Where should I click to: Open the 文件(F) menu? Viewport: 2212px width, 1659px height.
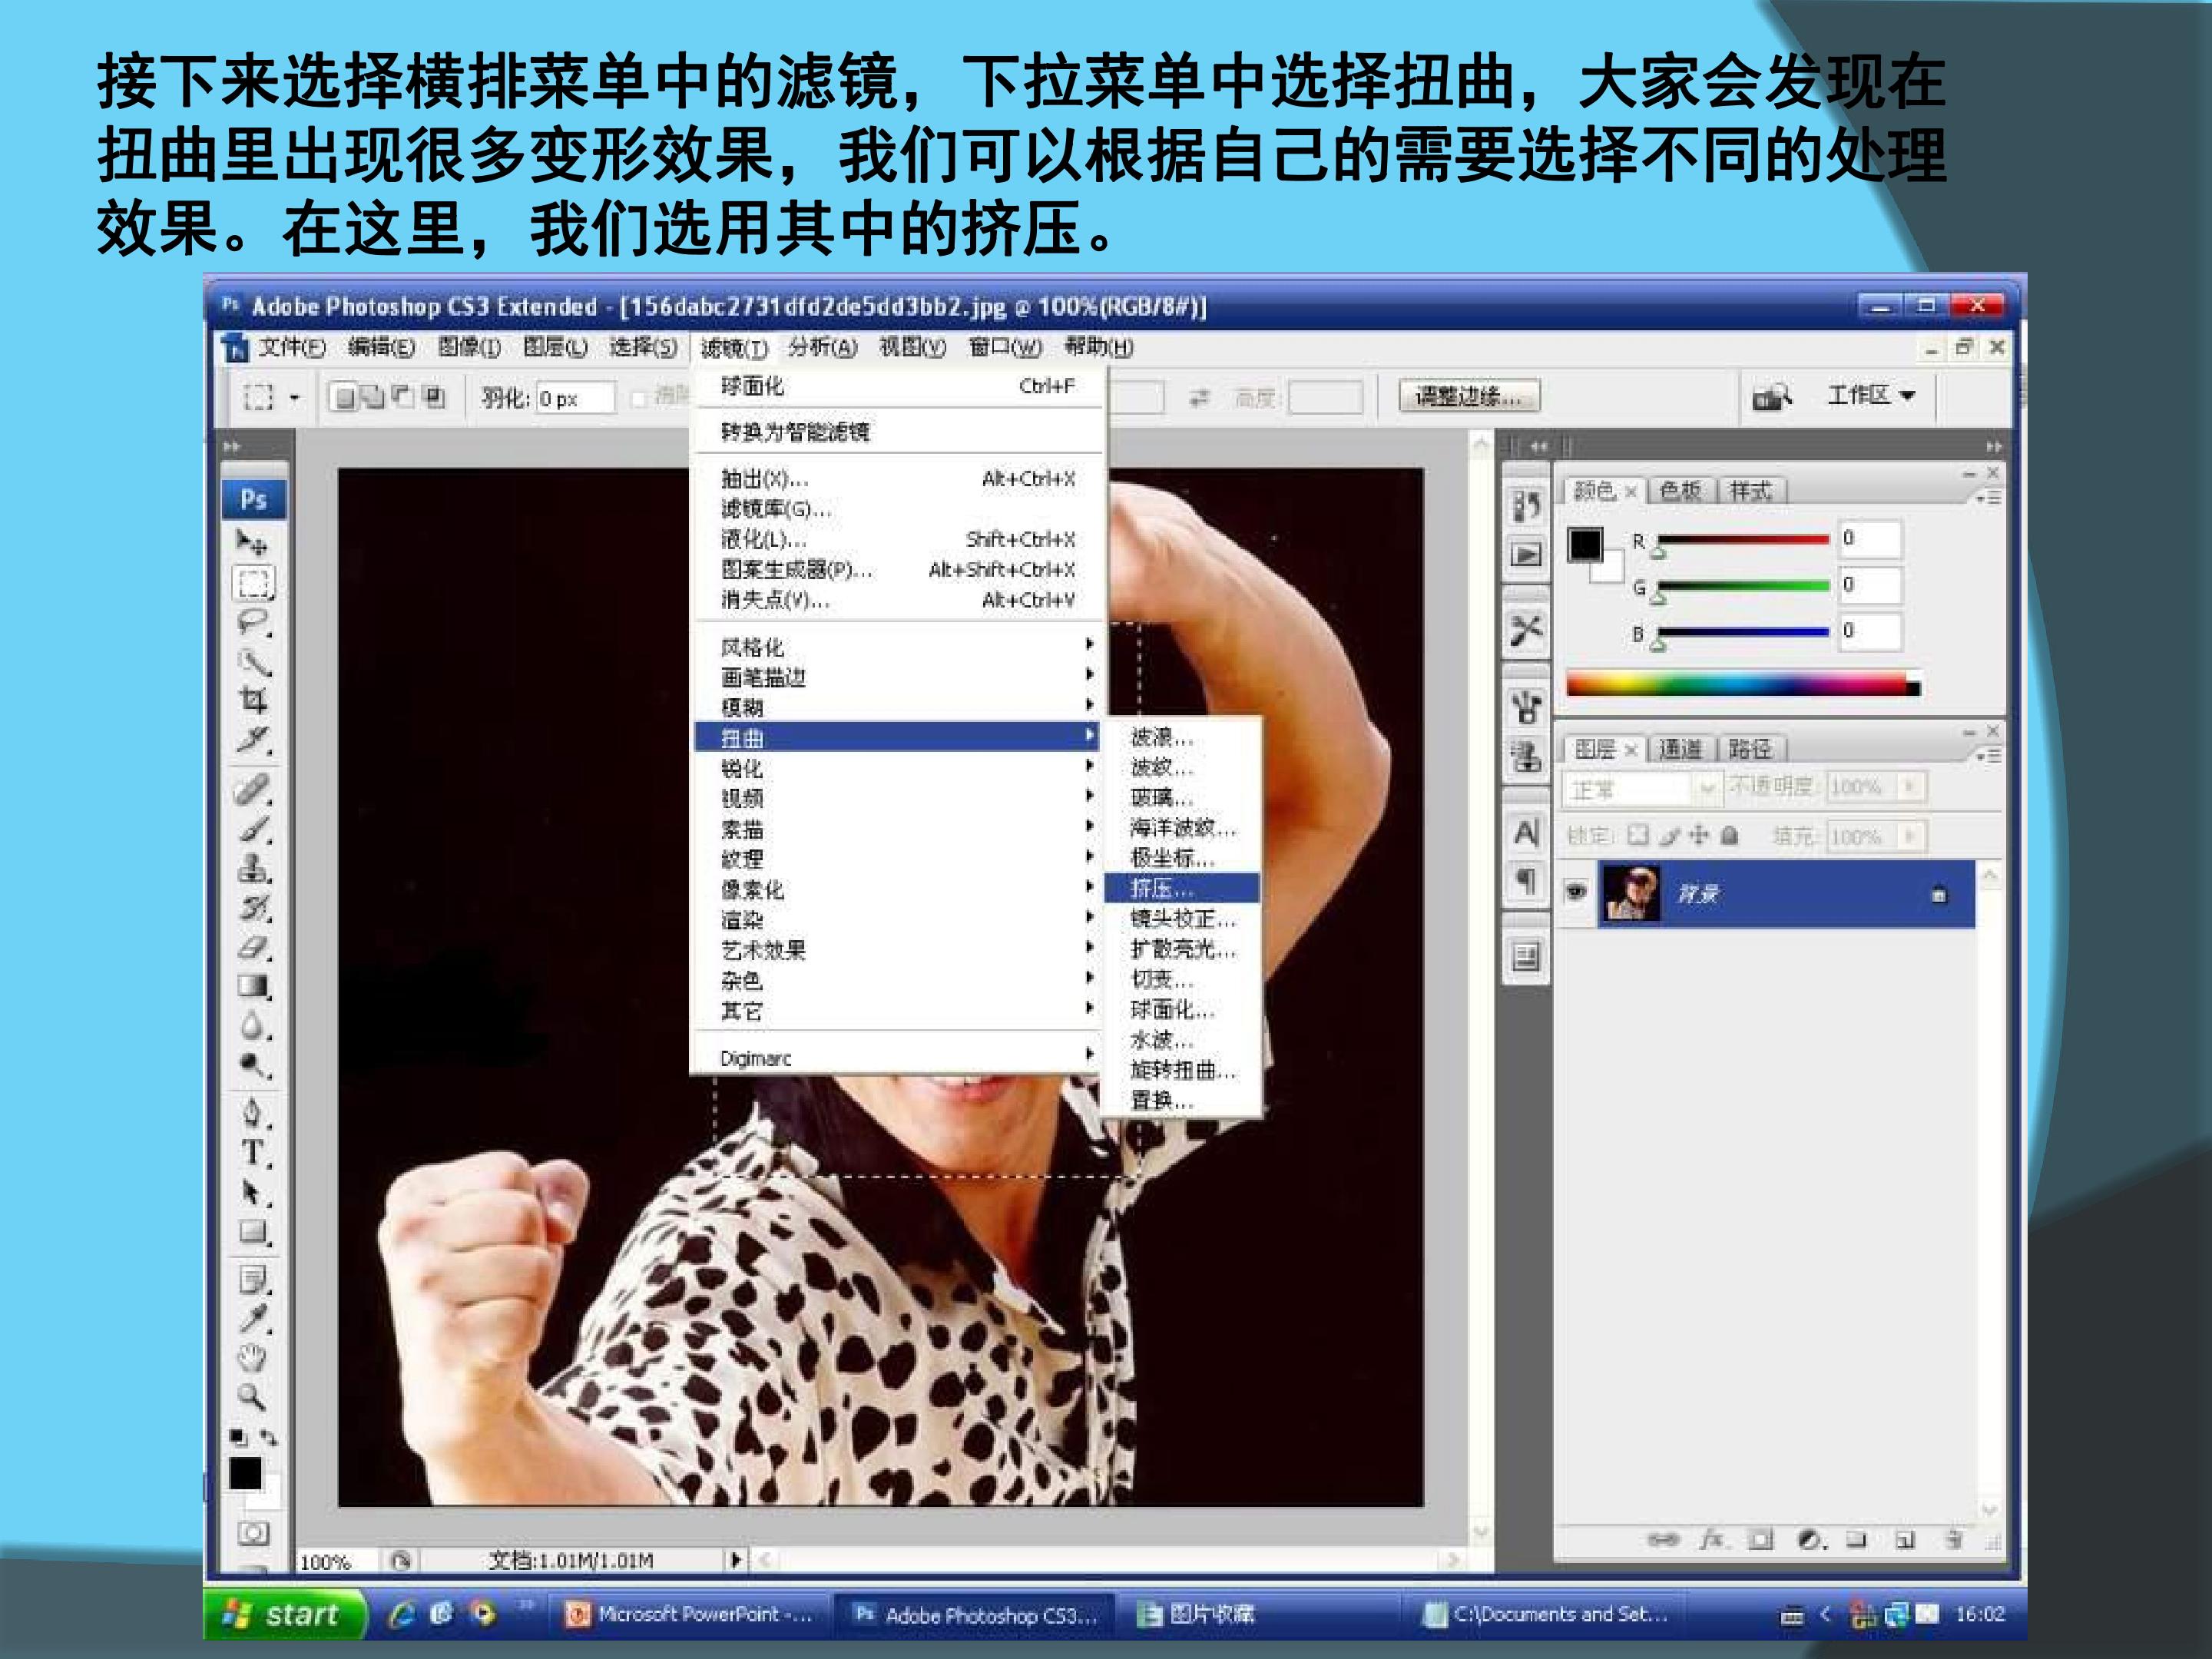292,347
